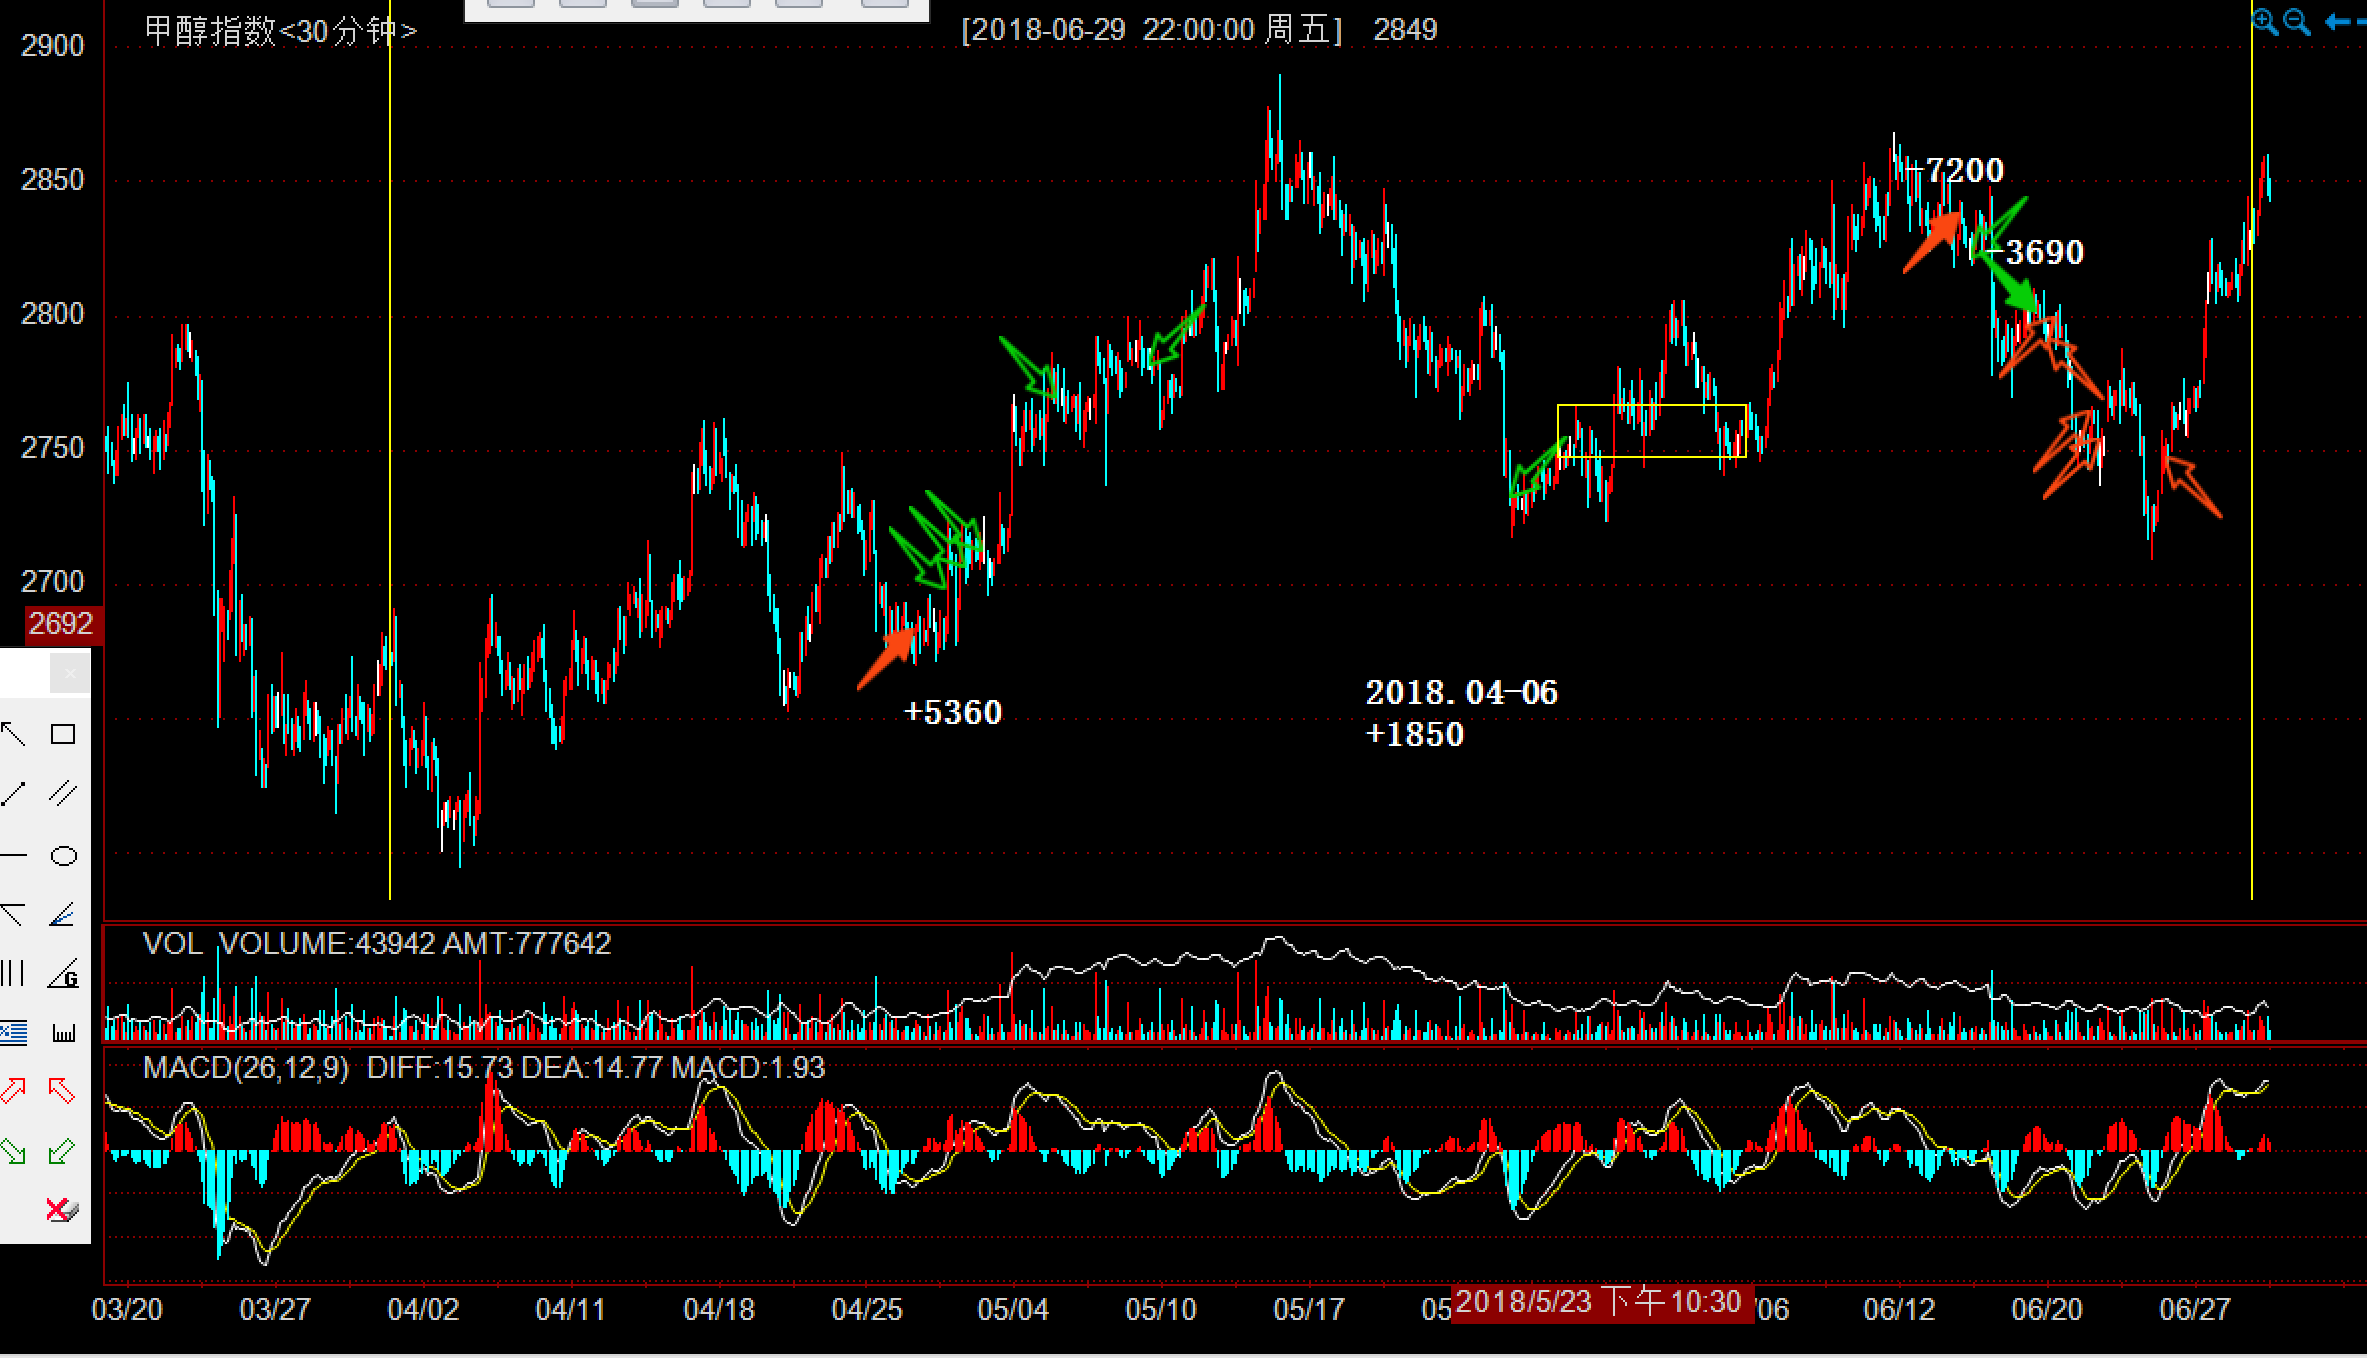Close the drawing tools palette
The image size is (2367, 1358).
(x=70, y=673)
